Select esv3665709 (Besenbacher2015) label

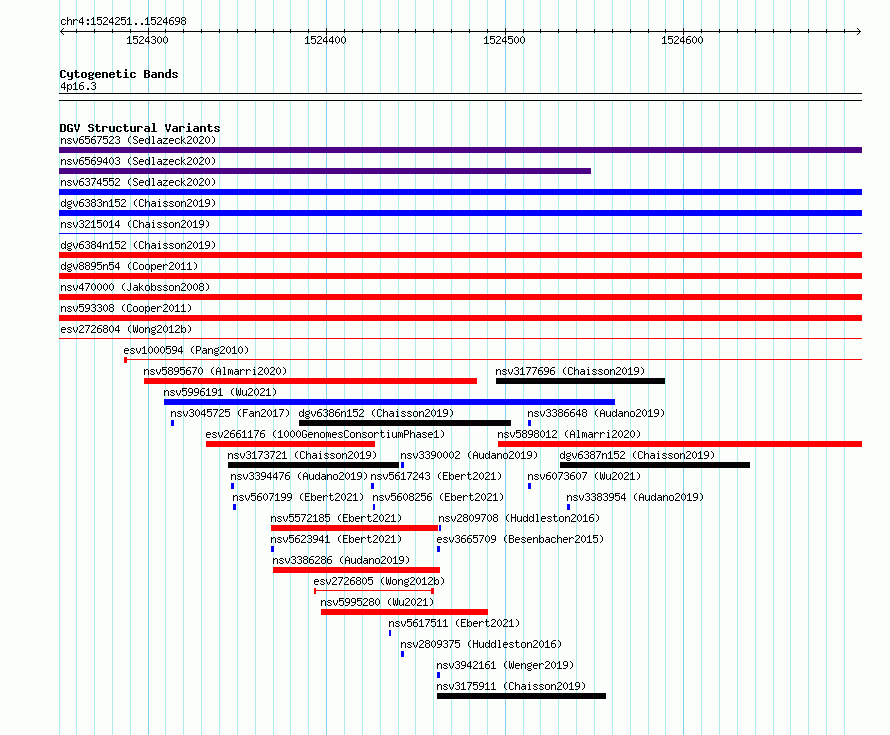pos(520,539)
